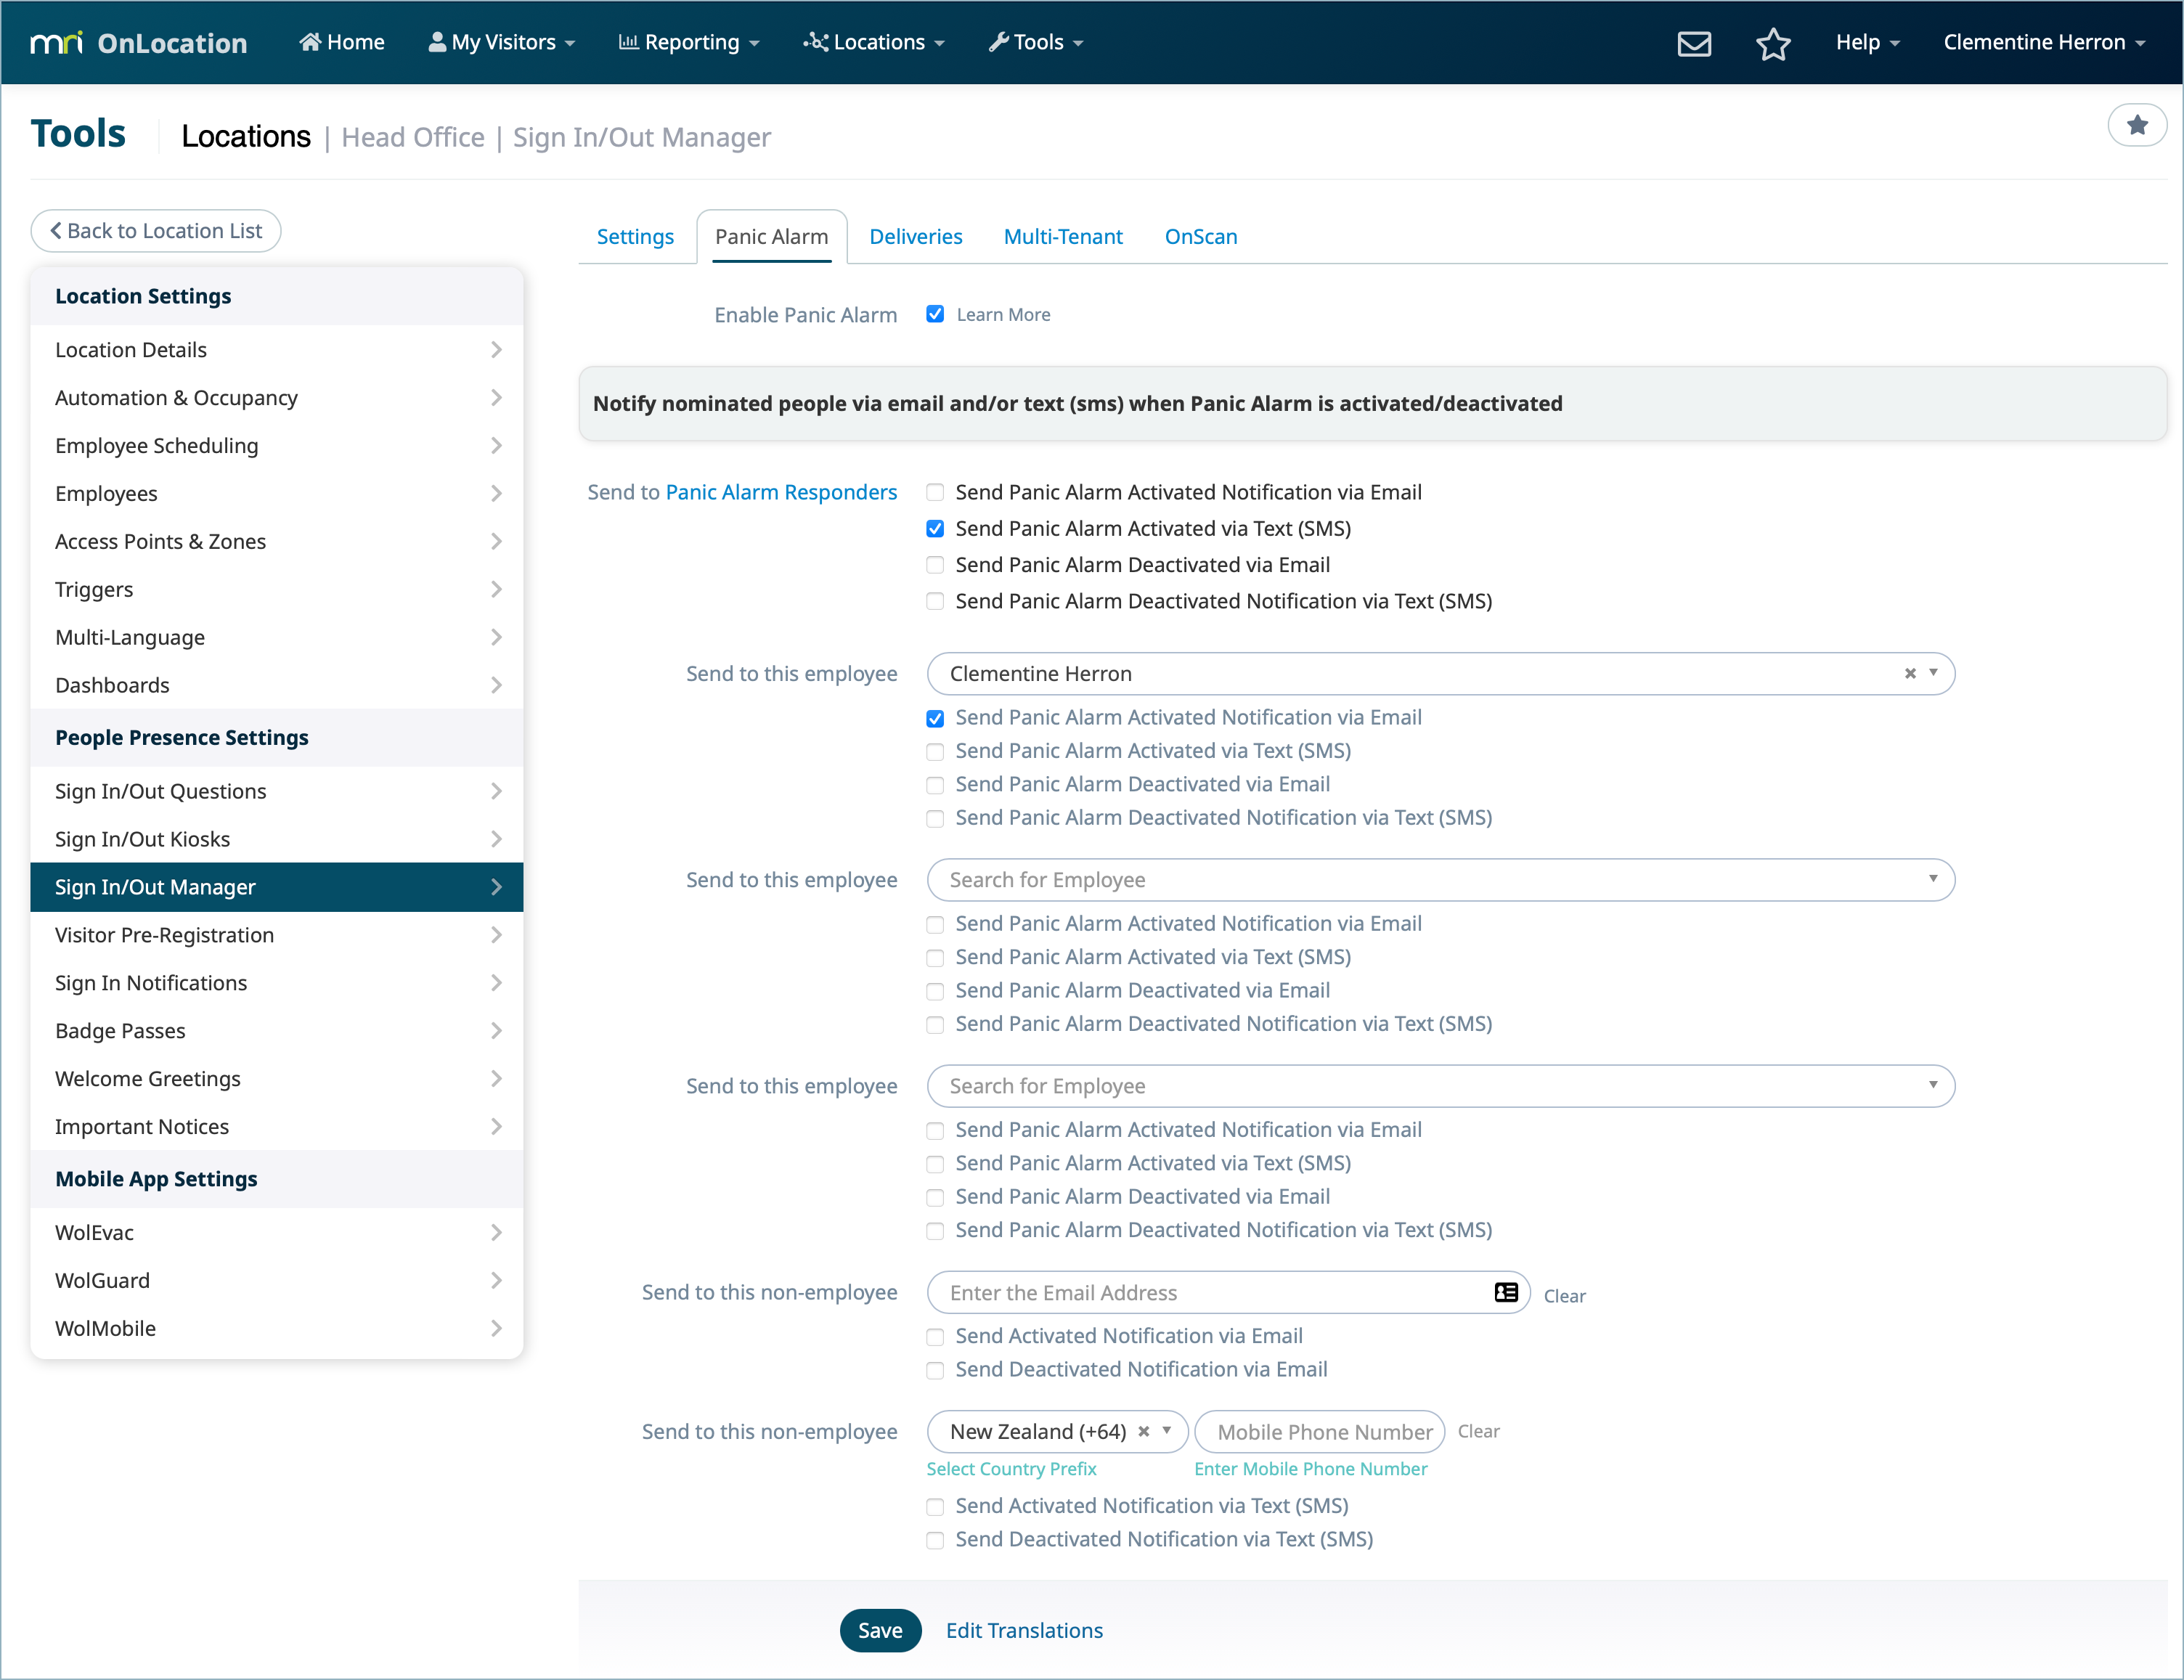Click chevron beside Sign In/Out Manager
The height and width of the screenshot is (1680, 2184).
[x=496, y=887]
